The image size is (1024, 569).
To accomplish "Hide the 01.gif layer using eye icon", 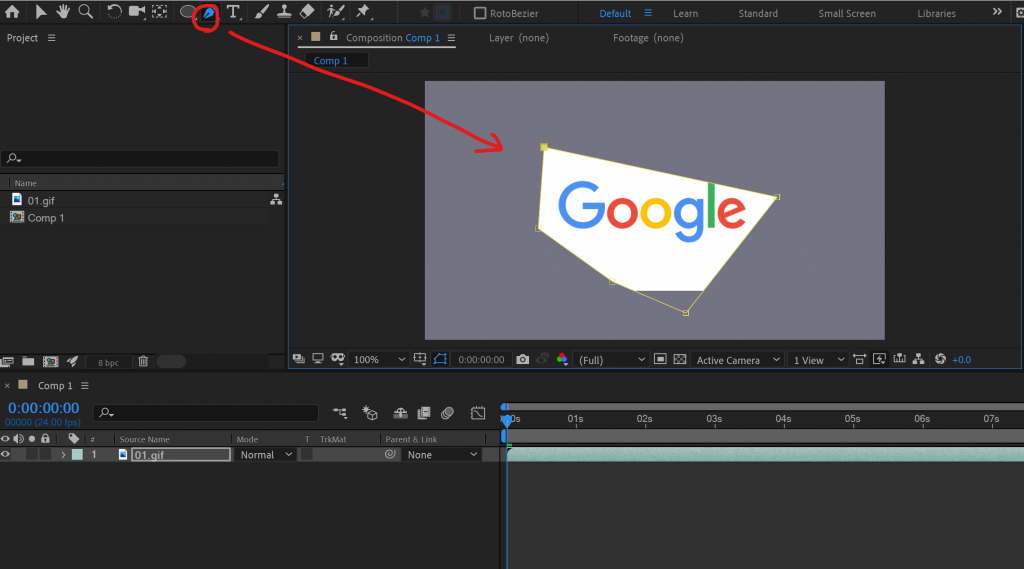I will pyautogui.click(x=6, y=455).
